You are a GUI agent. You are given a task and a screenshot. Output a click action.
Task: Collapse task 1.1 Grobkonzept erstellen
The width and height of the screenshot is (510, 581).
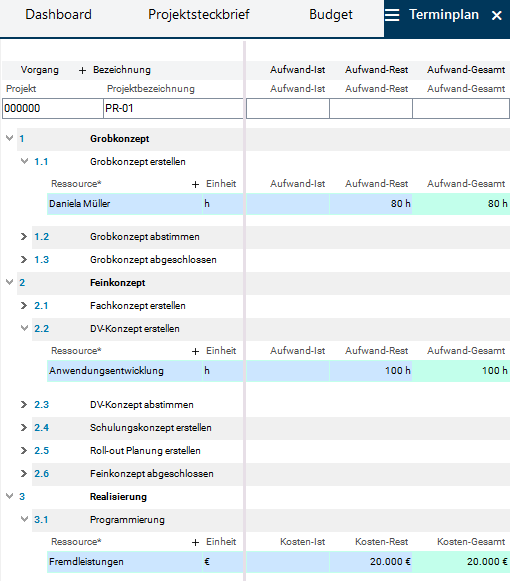(24, 161)
